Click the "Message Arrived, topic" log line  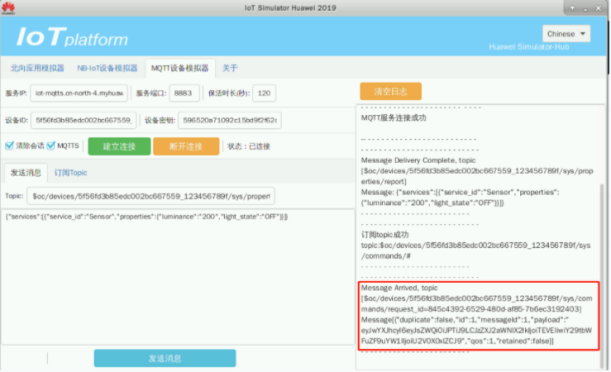tap(399, 288)
